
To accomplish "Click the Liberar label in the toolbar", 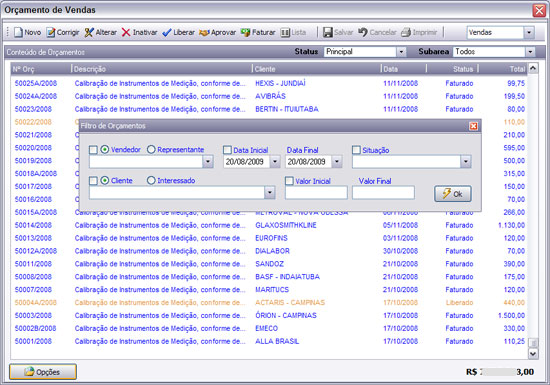I will [184, 33].
